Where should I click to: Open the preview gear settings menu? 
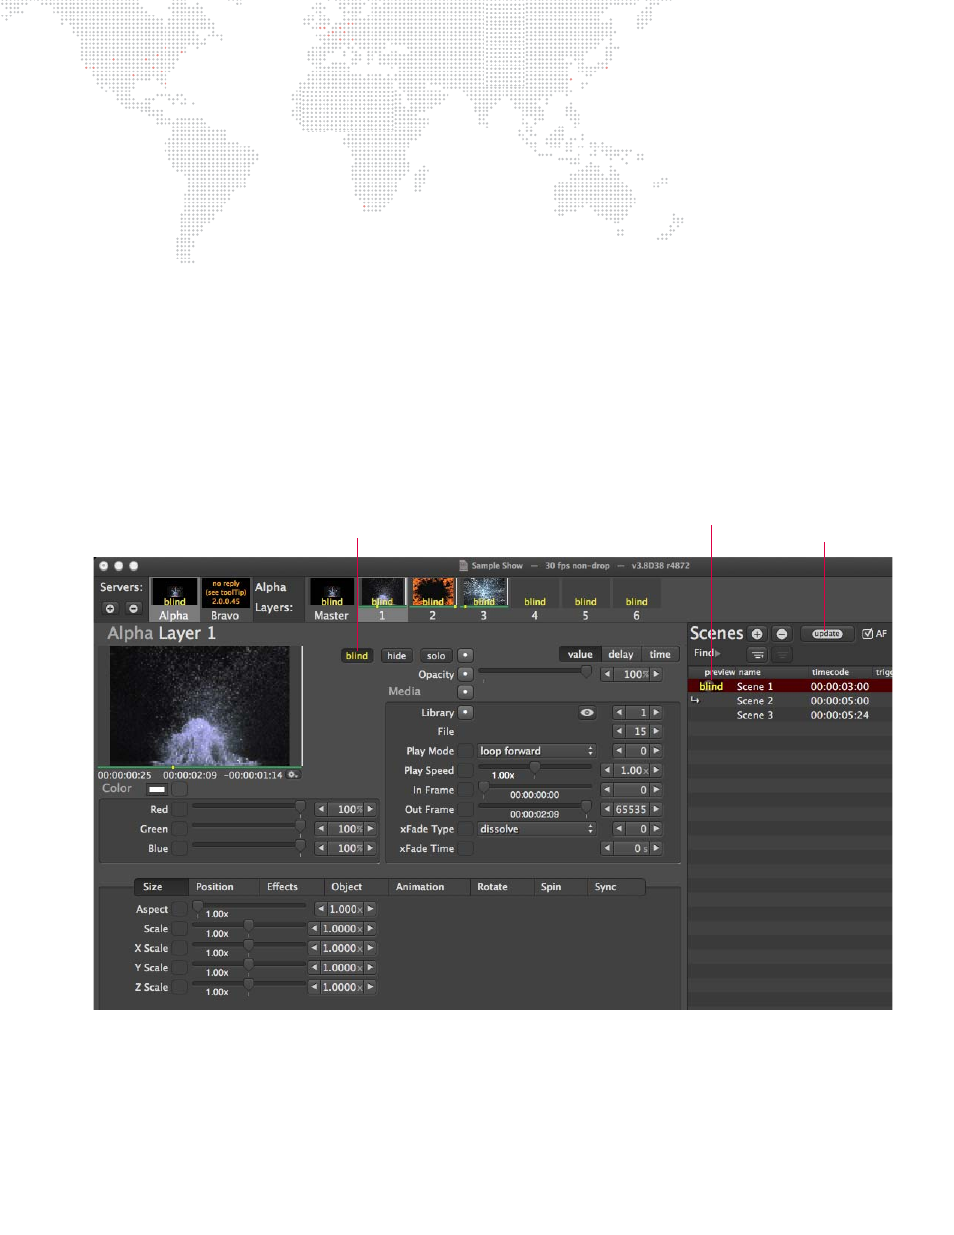click(x=292, y=775)
